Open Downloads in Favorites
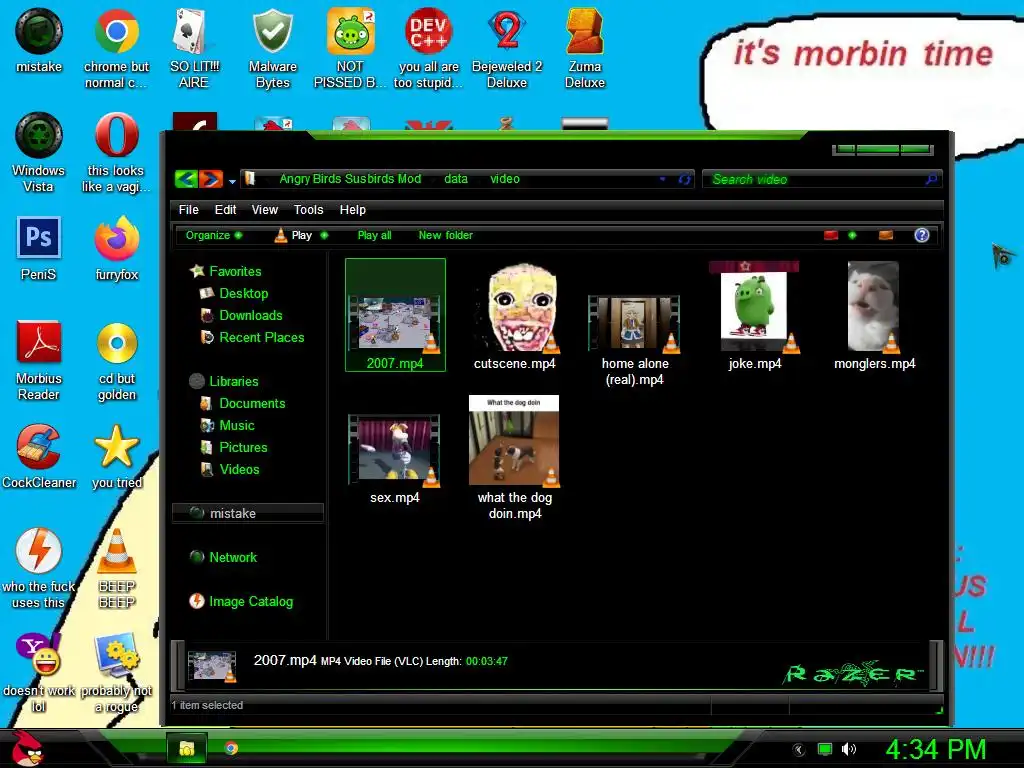This screenshot has height=768, width=1024. click(x=250, y=315)
